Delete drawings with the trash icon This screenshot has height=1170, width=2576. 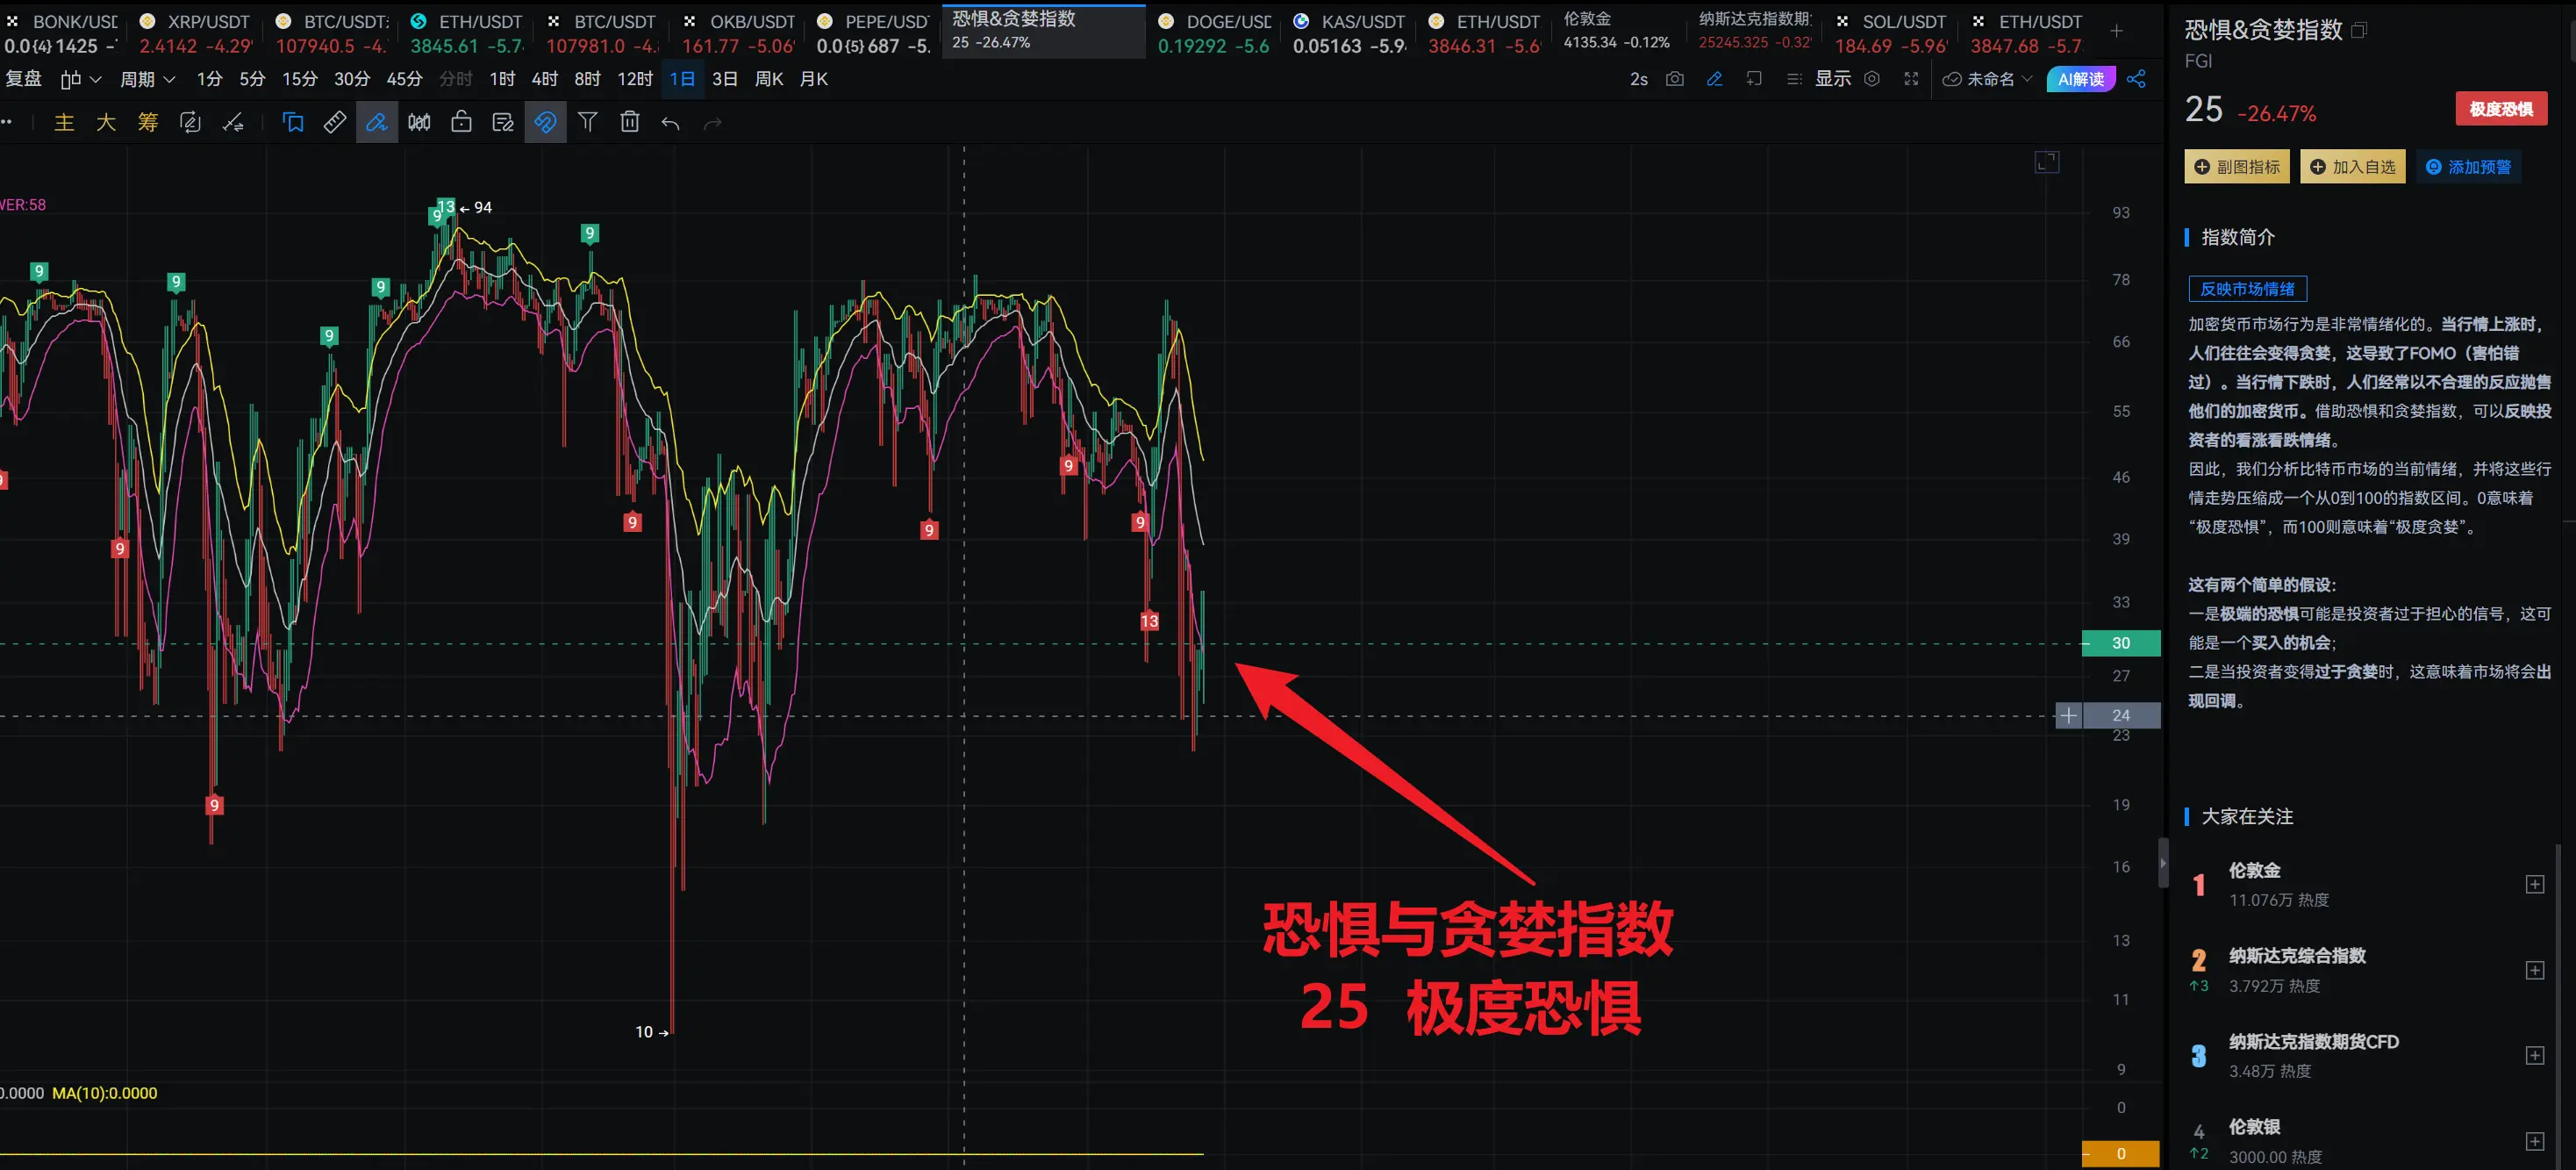click(630, 122)
